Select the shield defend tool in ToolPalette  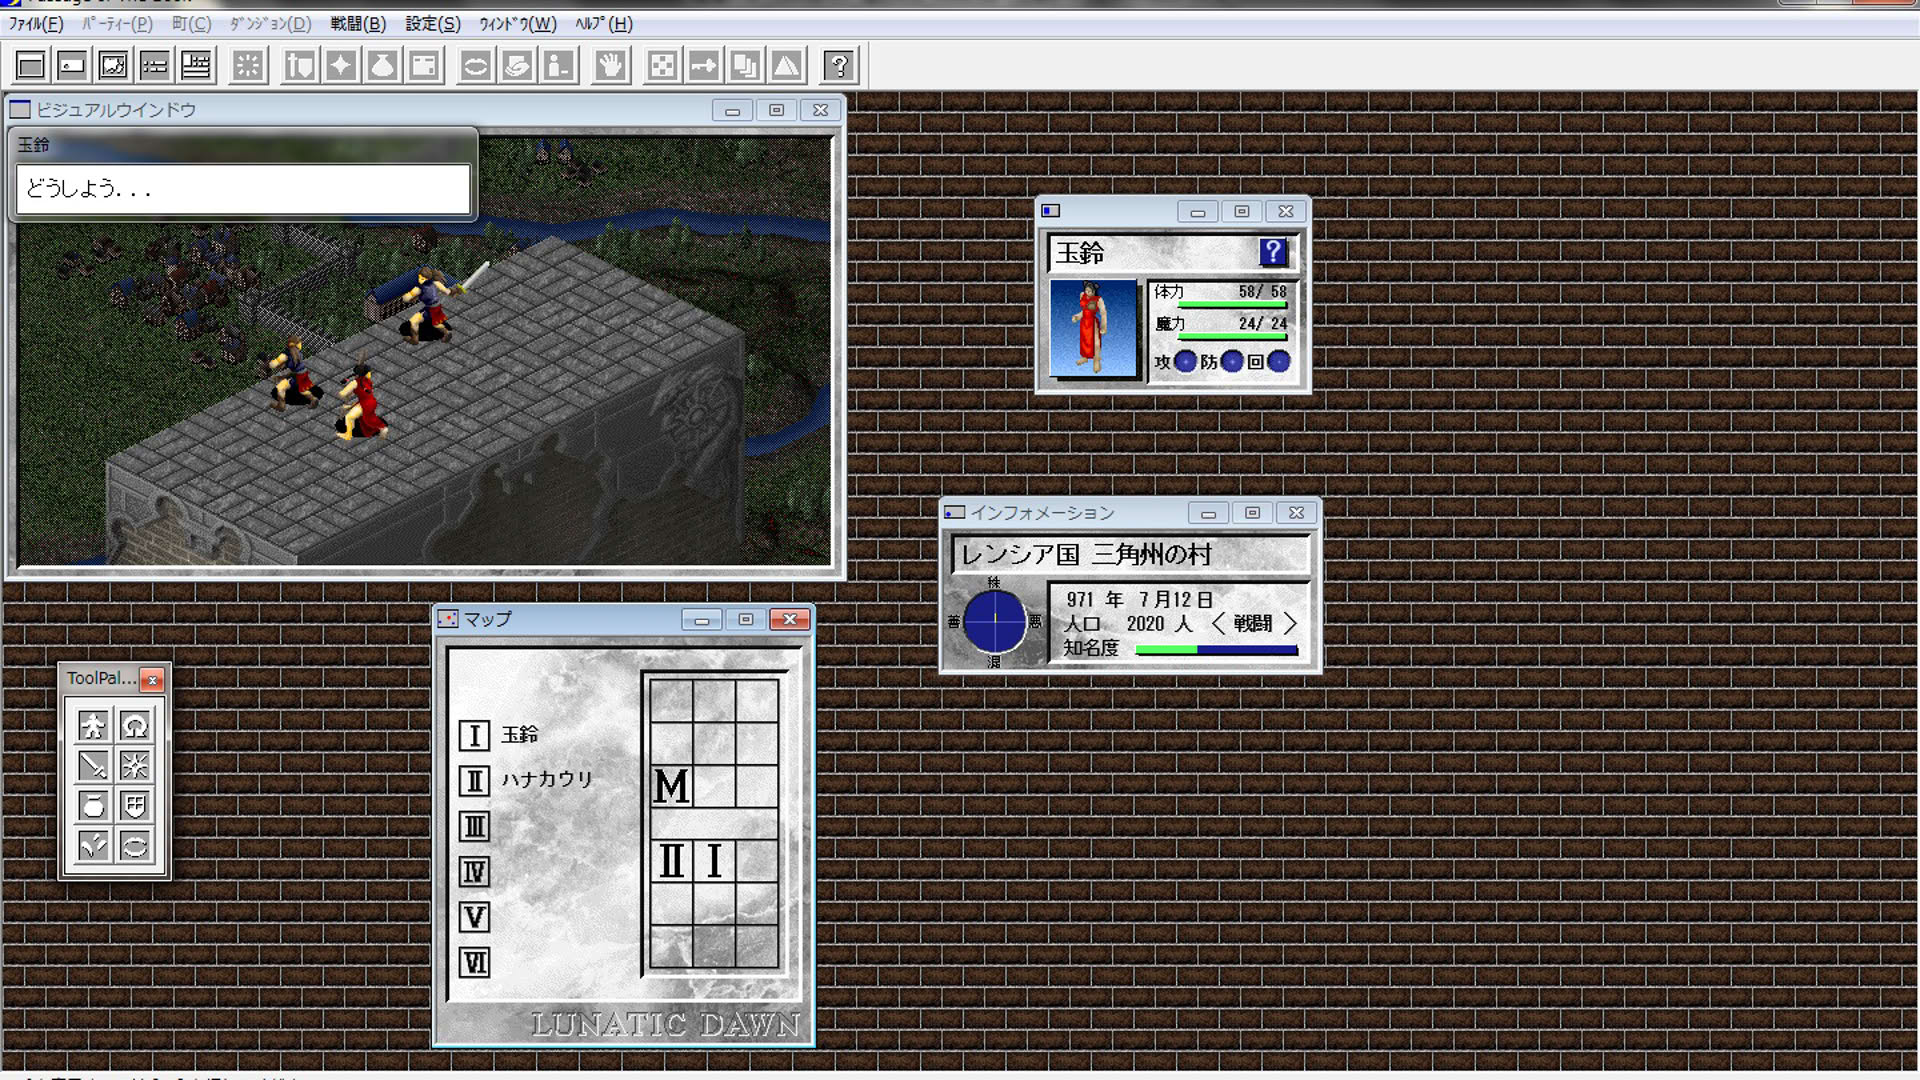[x=135, y=805]
